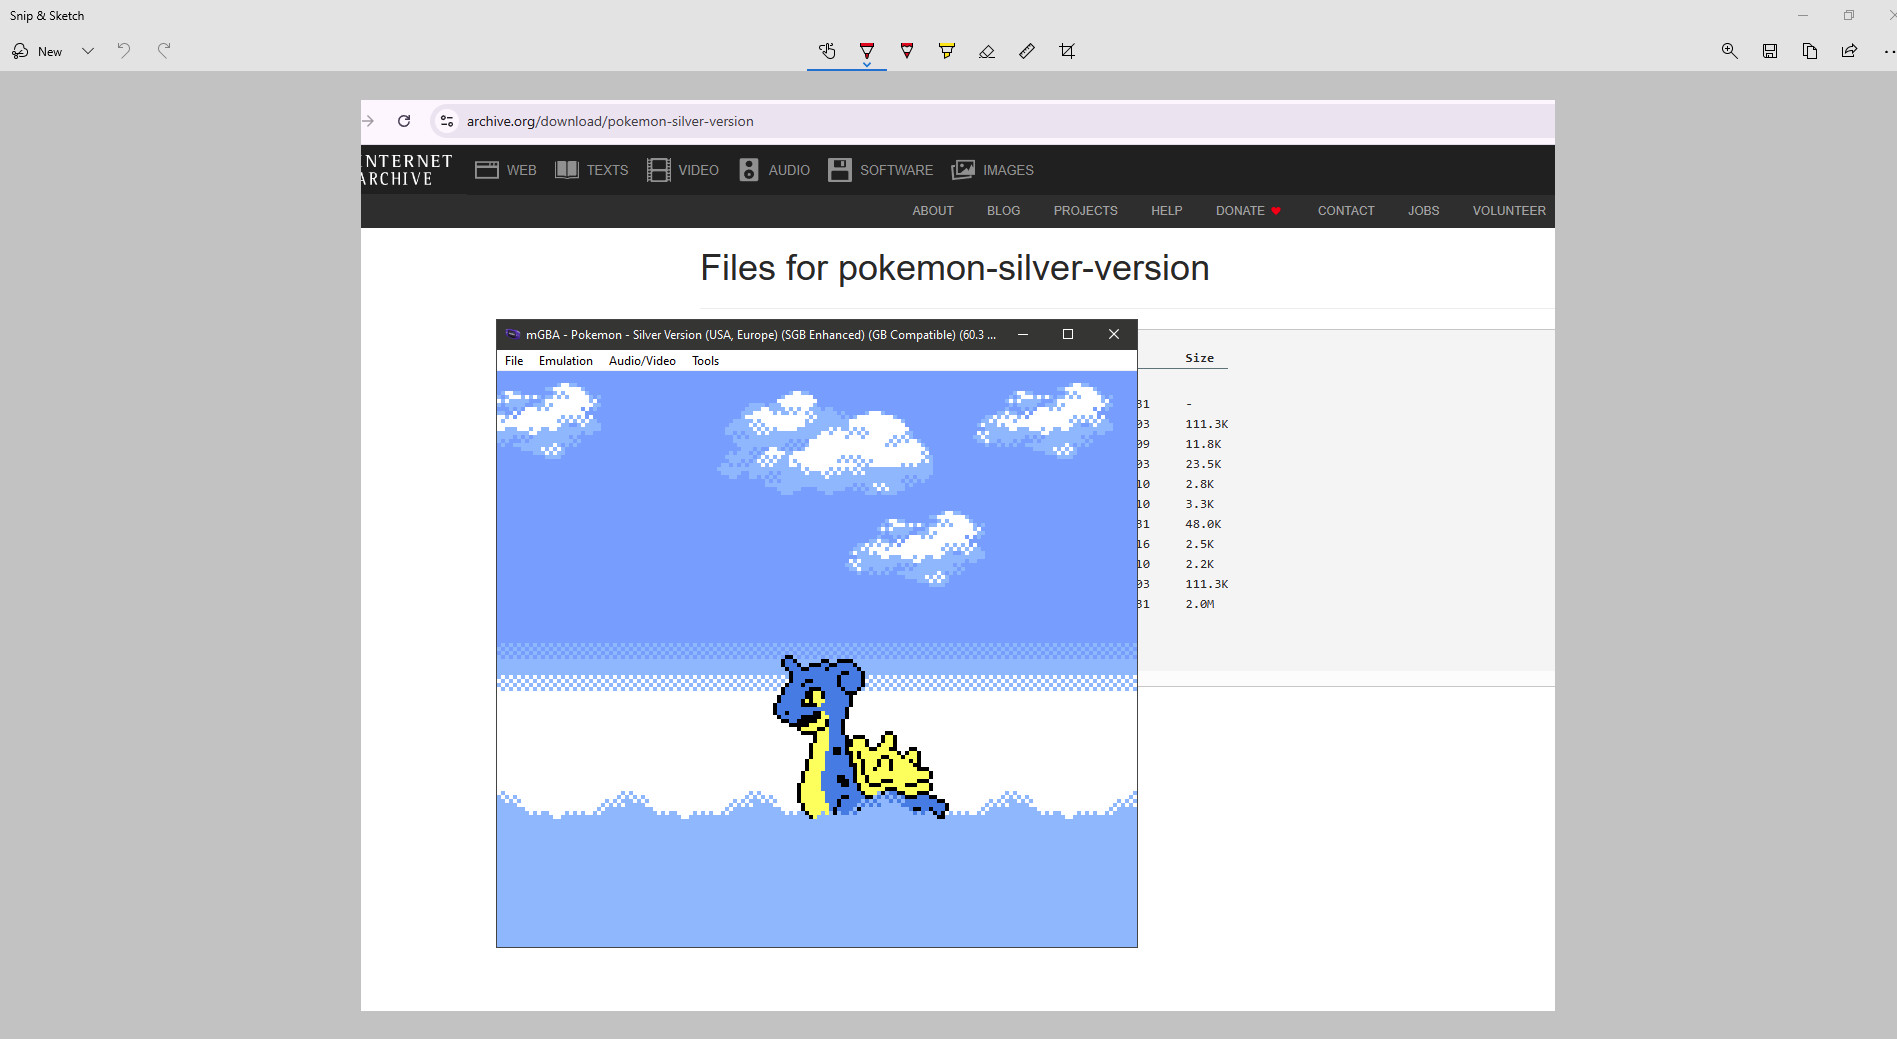This screenshot has height=1039, width=1897.
Task: Select the 48.0K file size
Action: [1203, 524]
